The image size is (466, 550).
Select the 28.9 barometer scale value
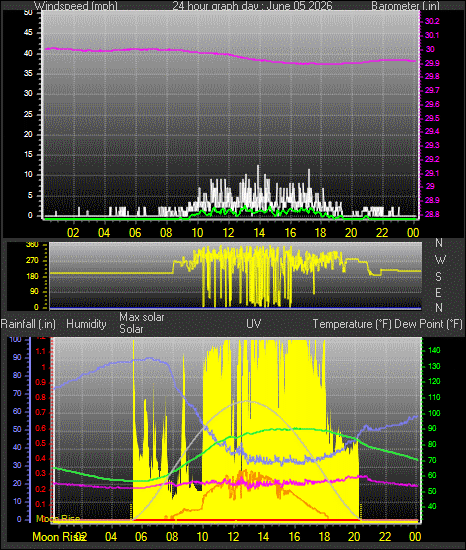click(432, 200)
